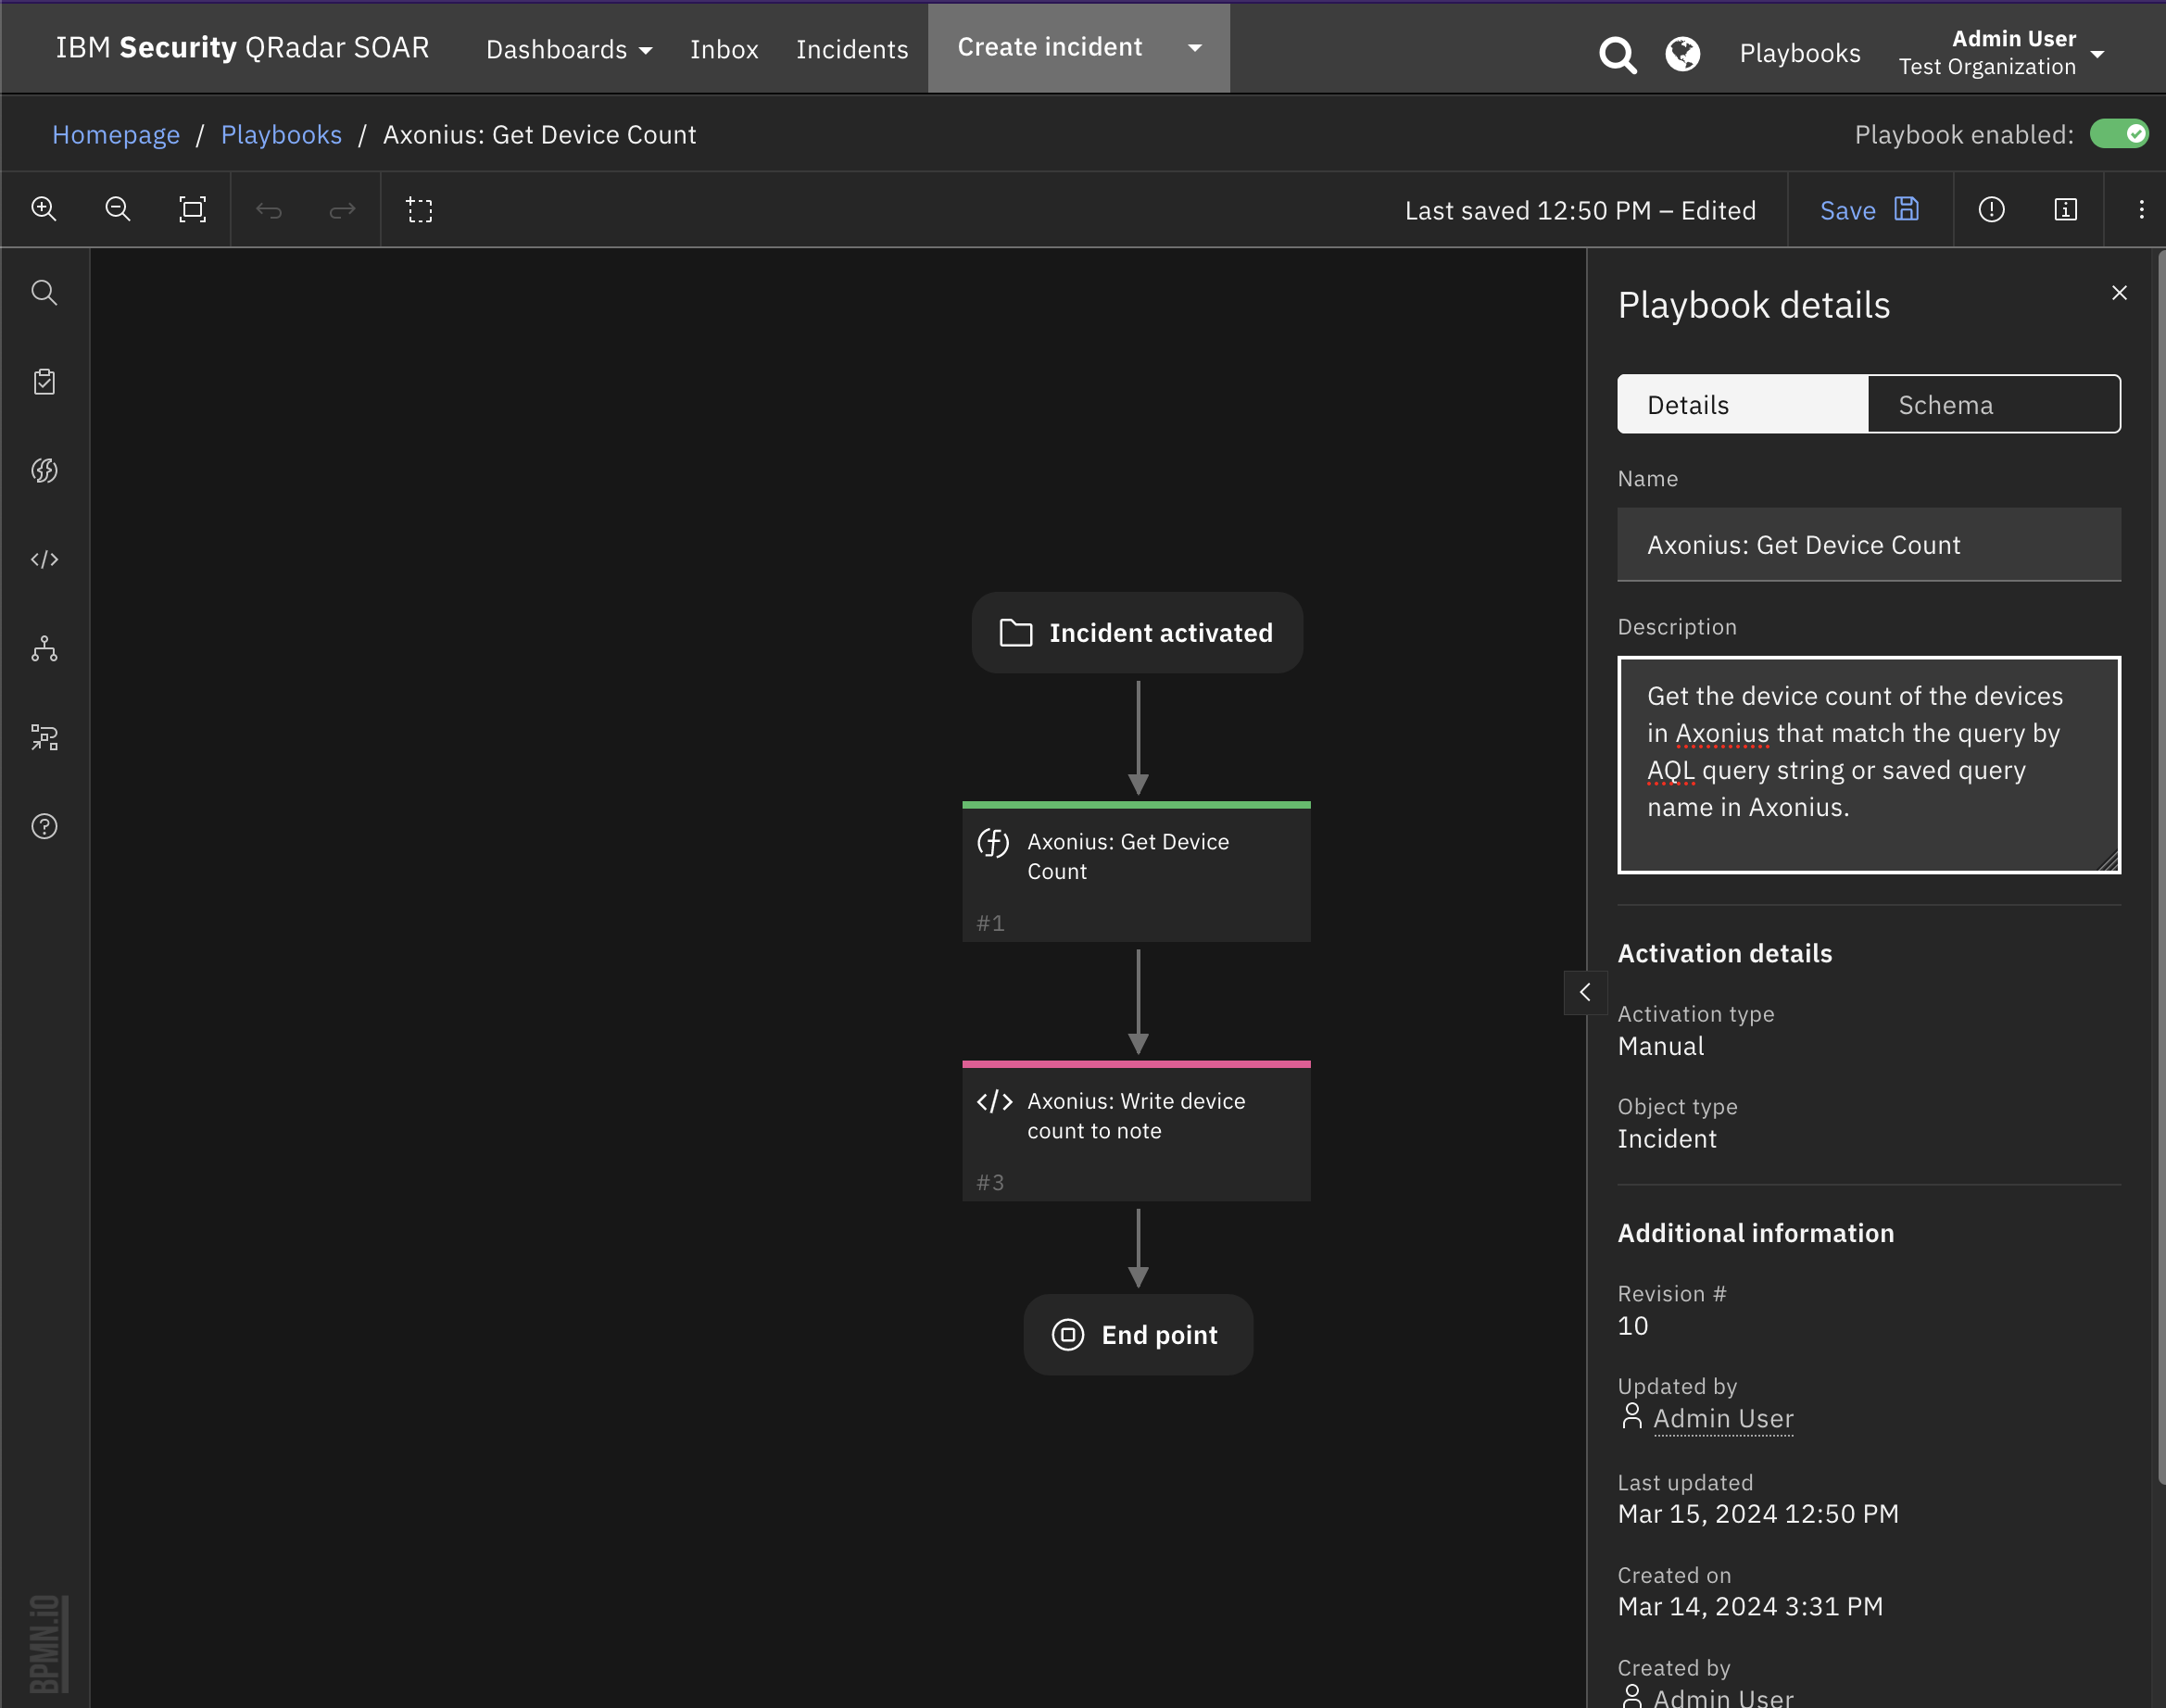Fit the canvas to view icon
Viewport: 2166px width, 1708px height.
click(x=192, y=209)
